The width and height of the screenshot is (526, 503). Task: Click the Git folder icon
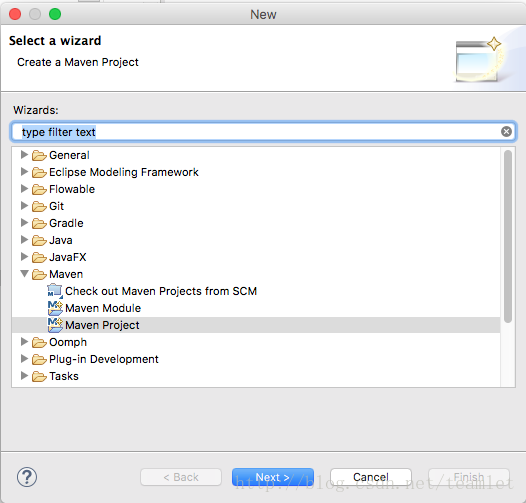click(39, 206)
